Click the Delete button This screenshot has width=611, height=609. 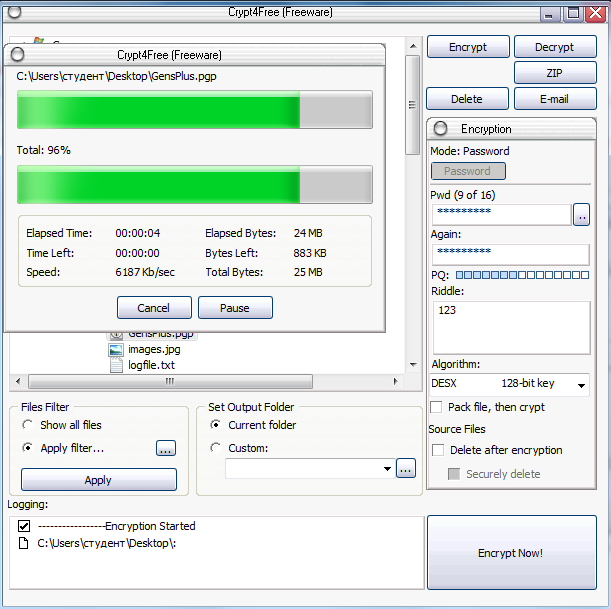467,99
